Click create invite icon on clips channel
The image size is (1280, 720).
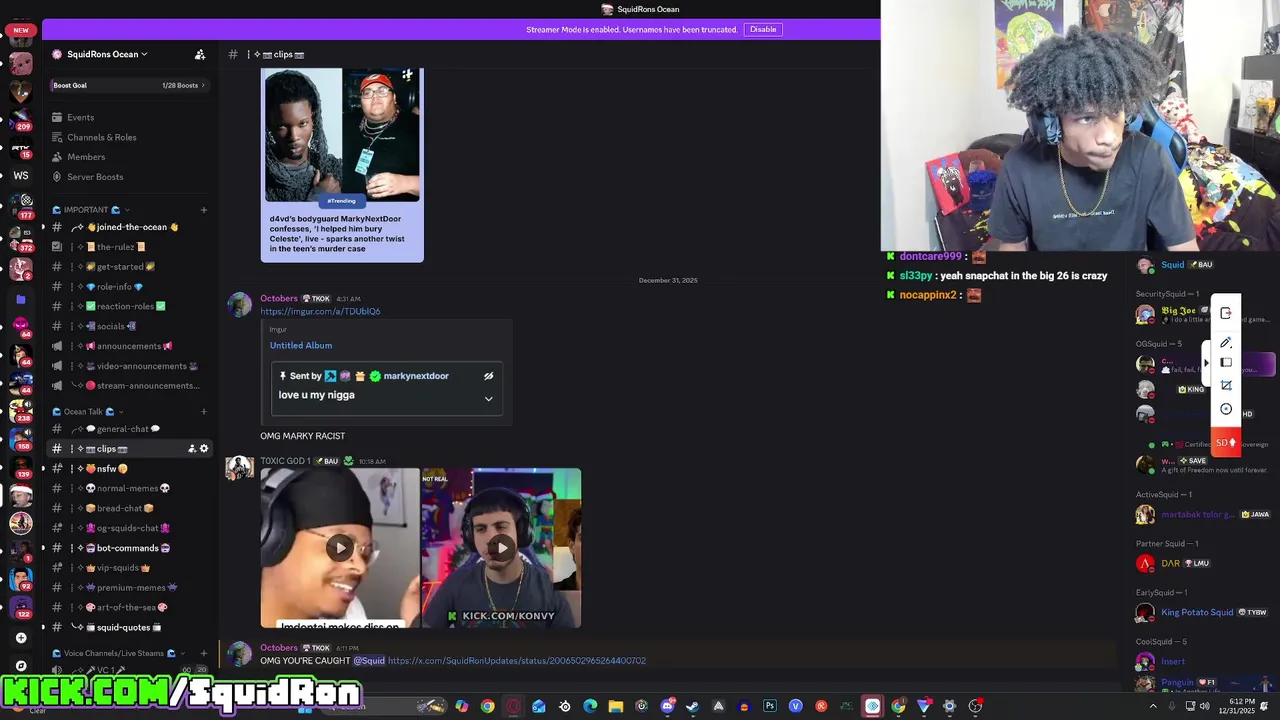click(191, 449)
